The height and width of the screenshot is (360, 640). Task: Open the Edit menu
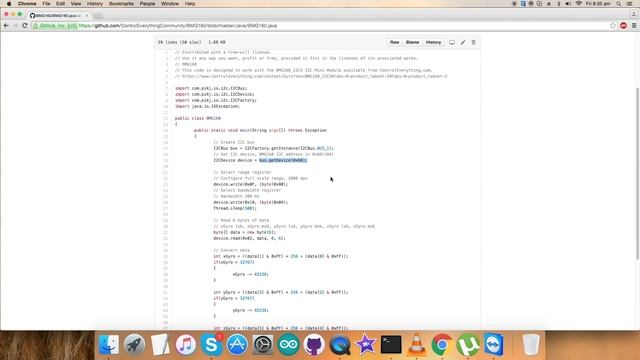pos(60,4)
